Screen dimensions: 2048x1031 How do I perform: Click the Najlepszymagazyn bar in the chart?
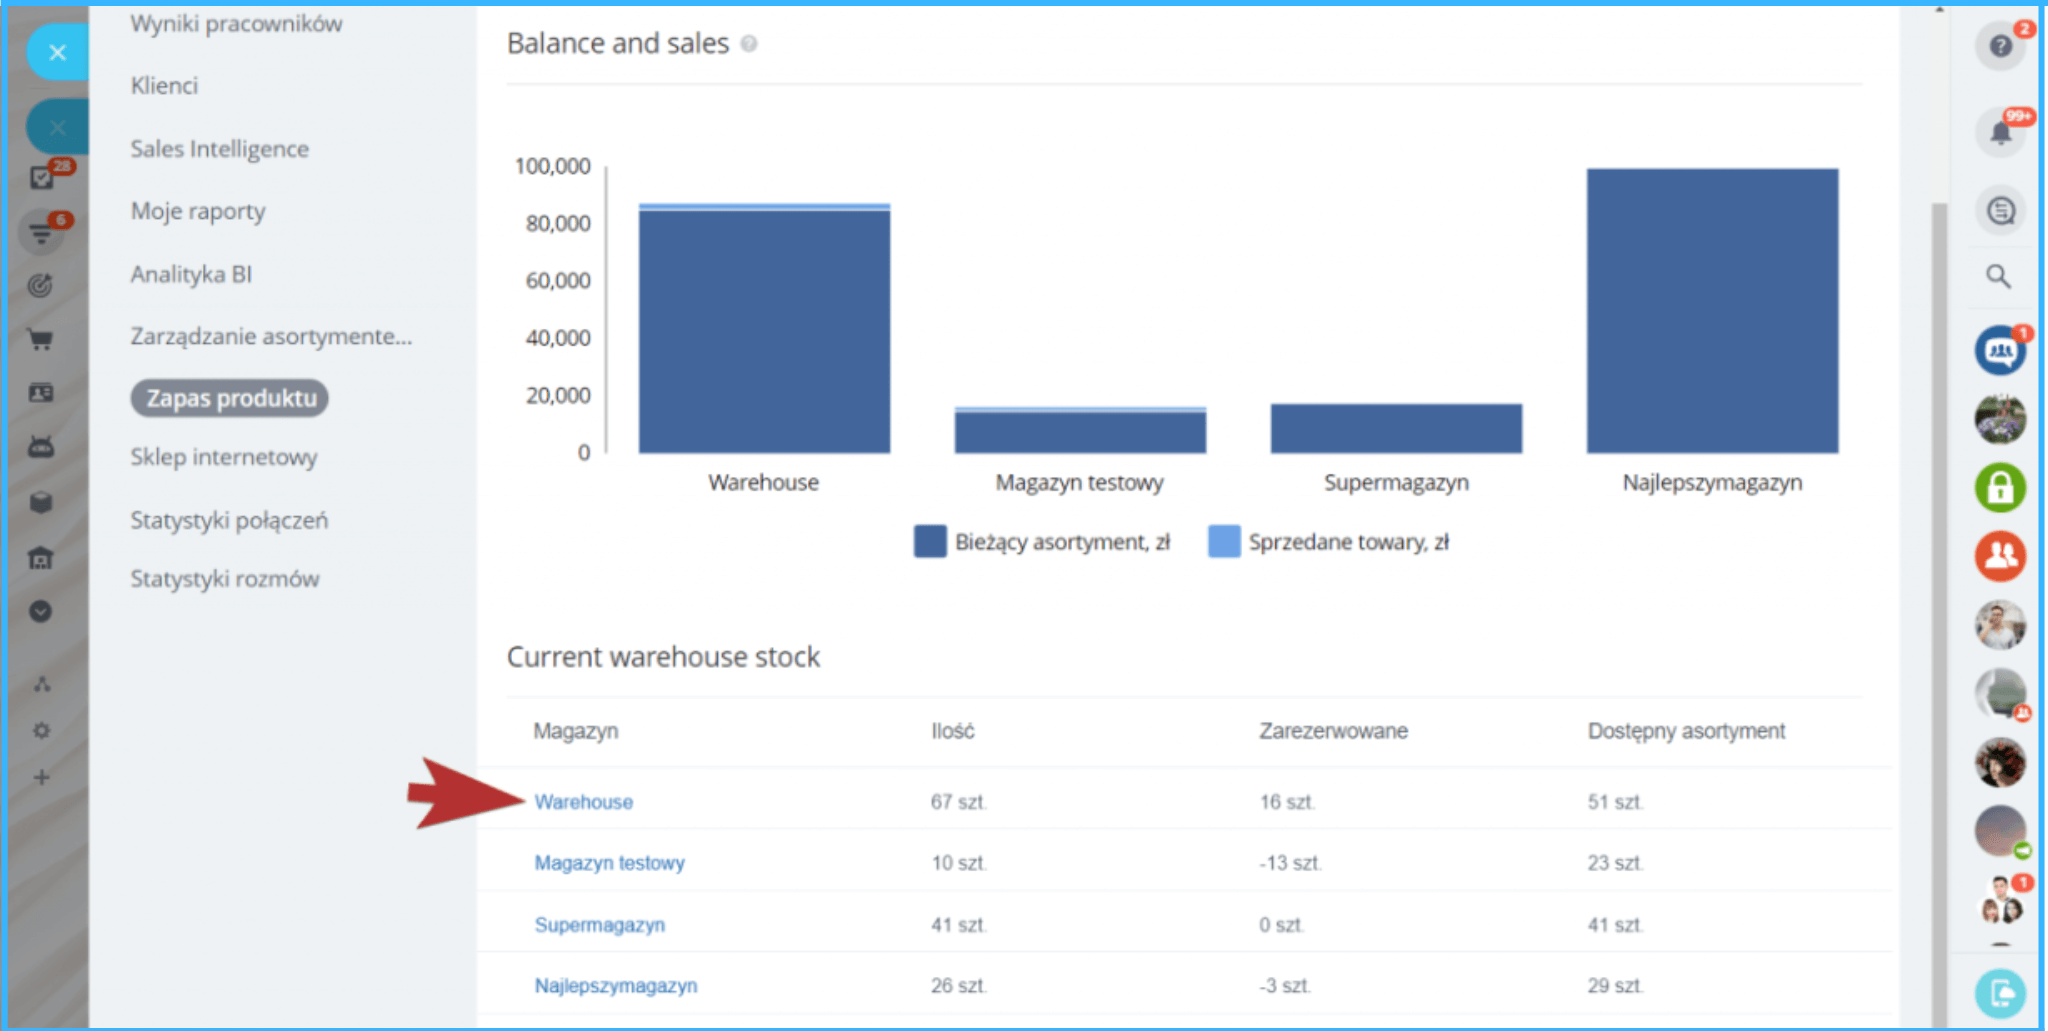pos(1712,311)
